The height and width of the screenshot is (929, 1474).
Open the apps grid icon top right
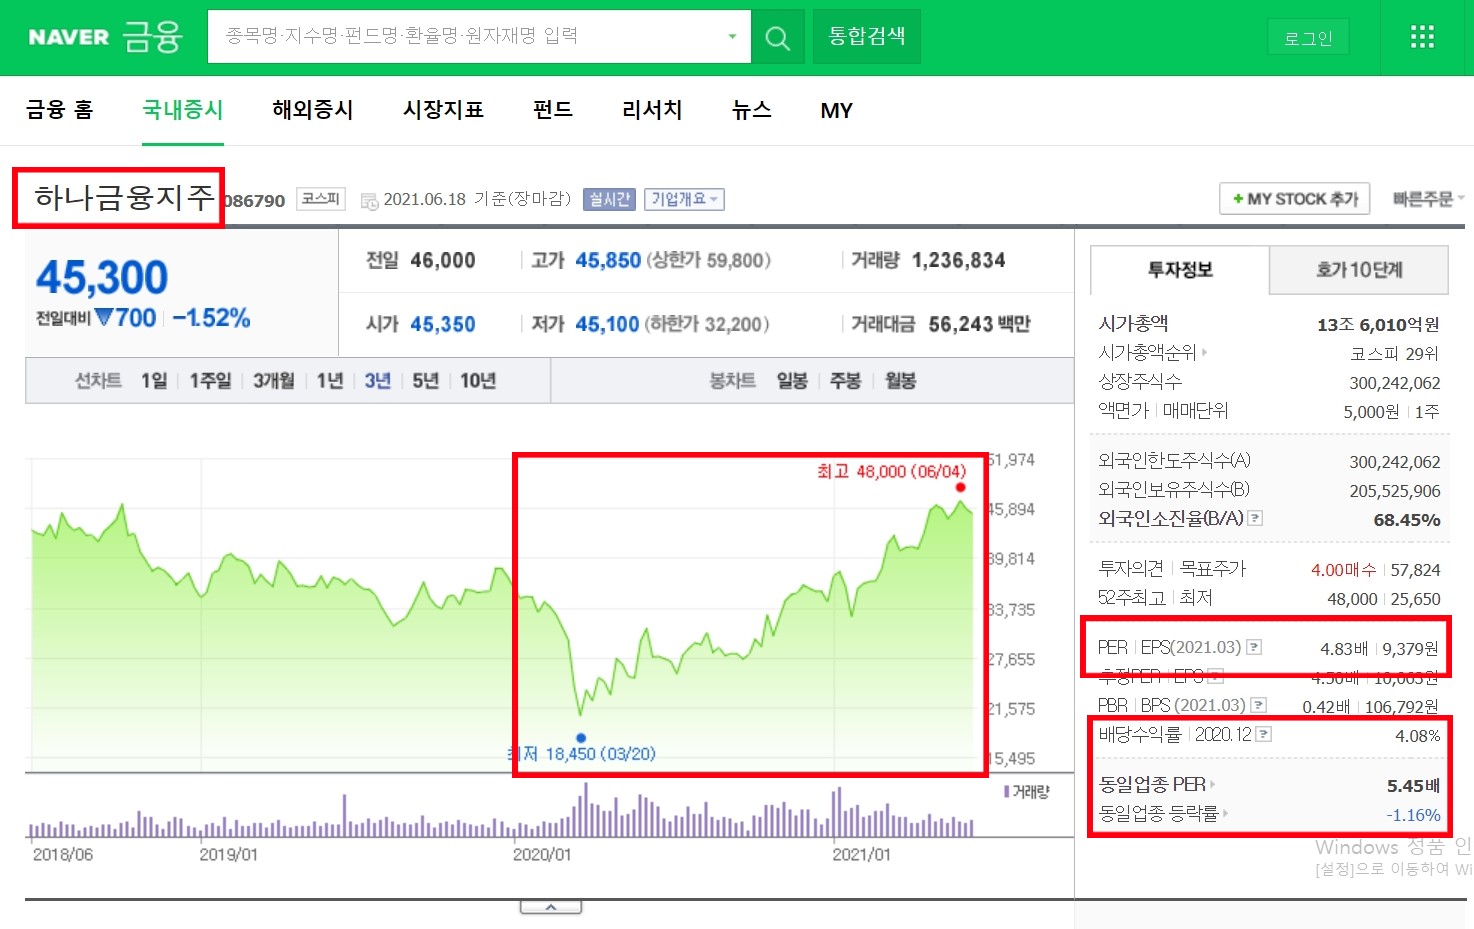pos(1421,36)
